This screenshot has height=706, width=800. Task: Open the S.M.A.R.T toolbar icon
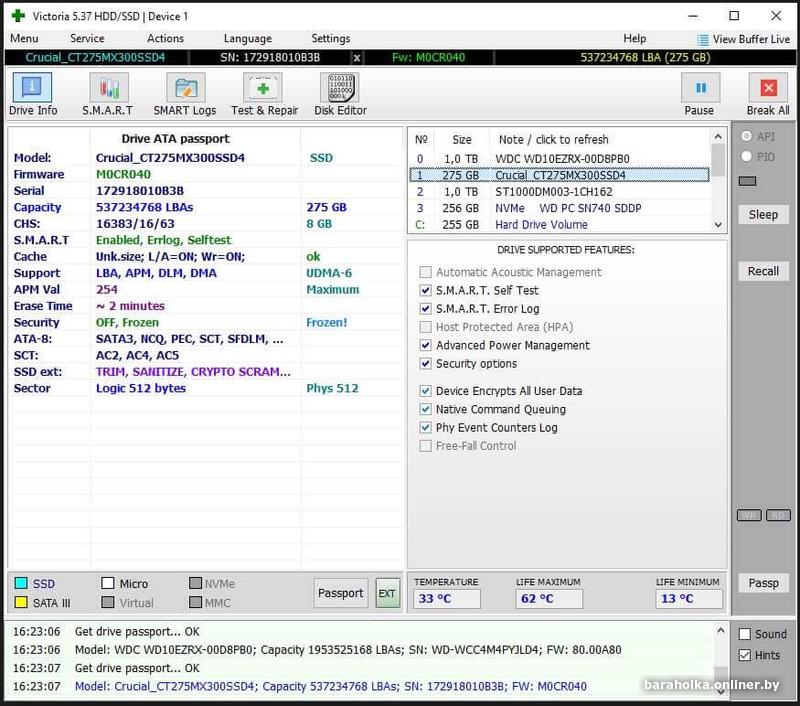coord(109,87)
